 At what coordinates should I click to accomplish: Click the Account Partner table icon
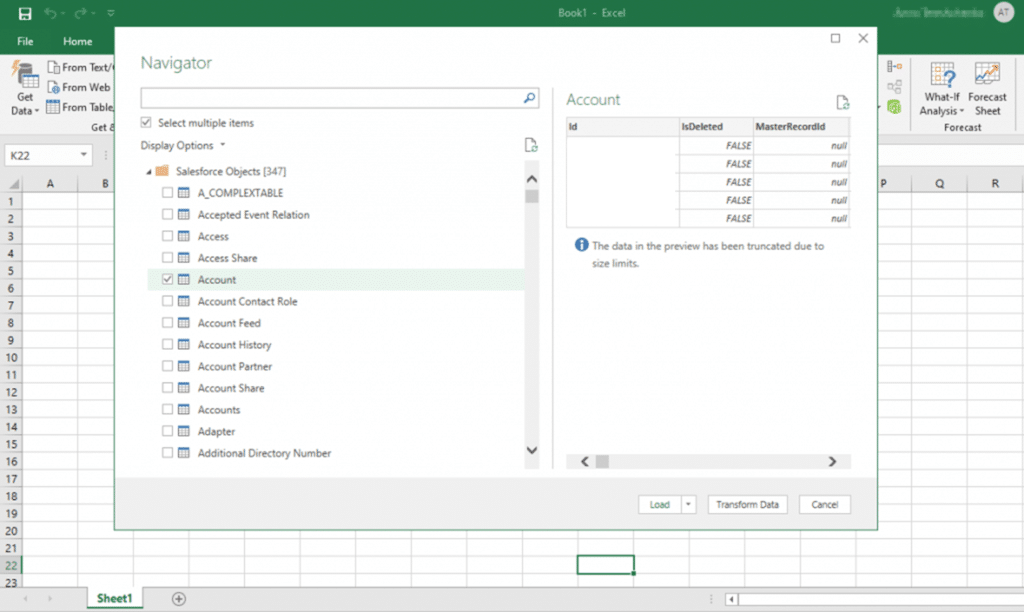(184, 366)
